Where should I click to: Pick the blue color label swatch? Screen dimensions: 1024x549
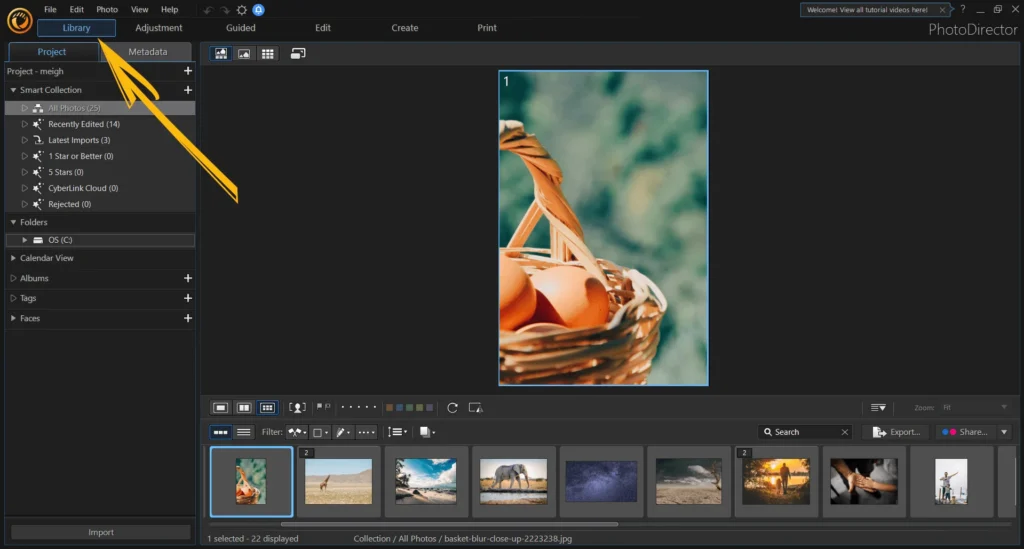tap(400, 408)
